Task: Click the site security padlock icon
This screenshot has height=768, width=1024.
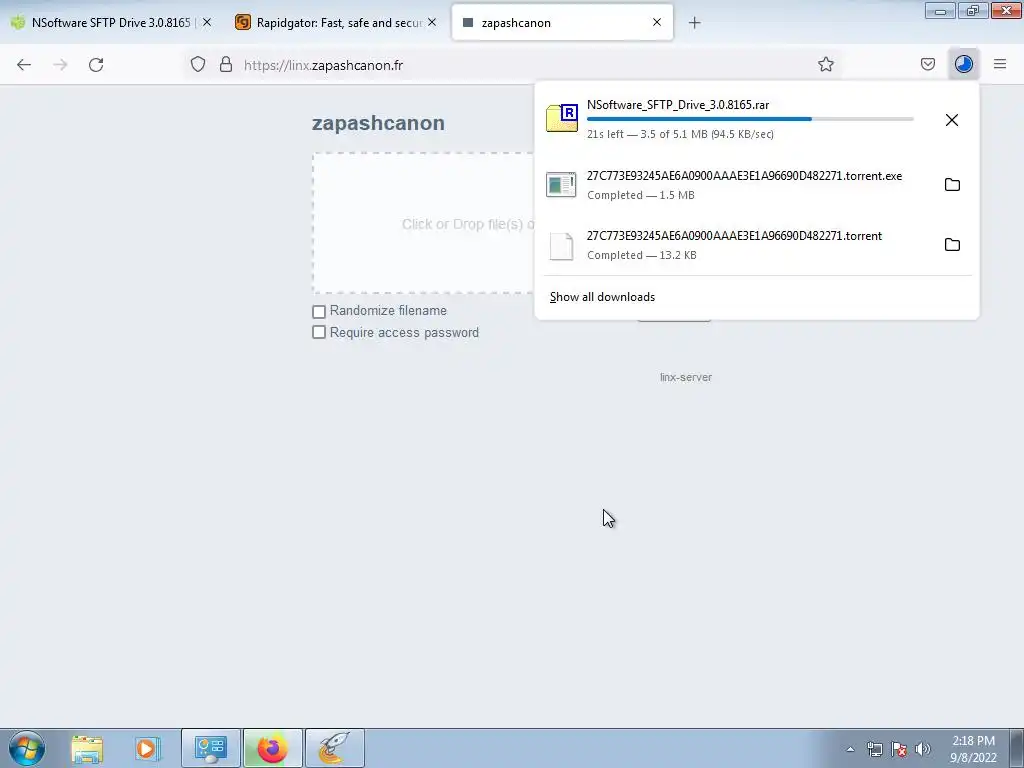Action: (226, 65)
